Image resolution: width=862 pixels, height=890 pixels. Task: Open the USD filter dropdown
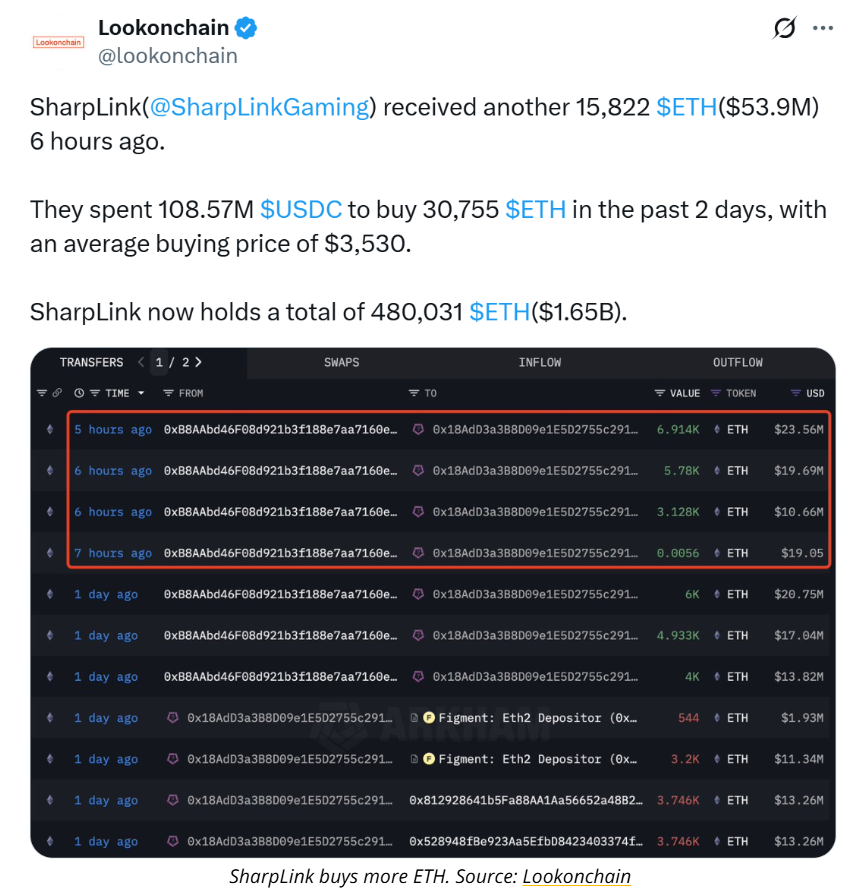[x=795, y=393]
